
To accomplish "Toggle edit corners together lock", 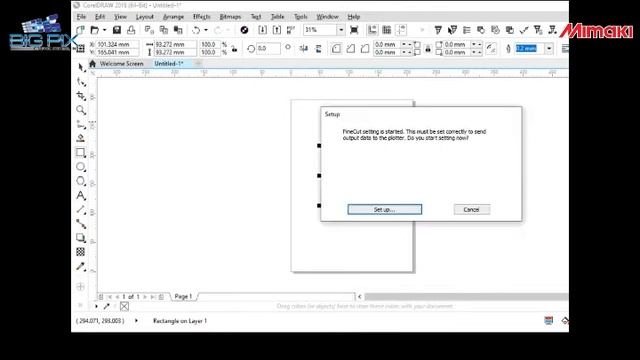I will coord(428,49).
